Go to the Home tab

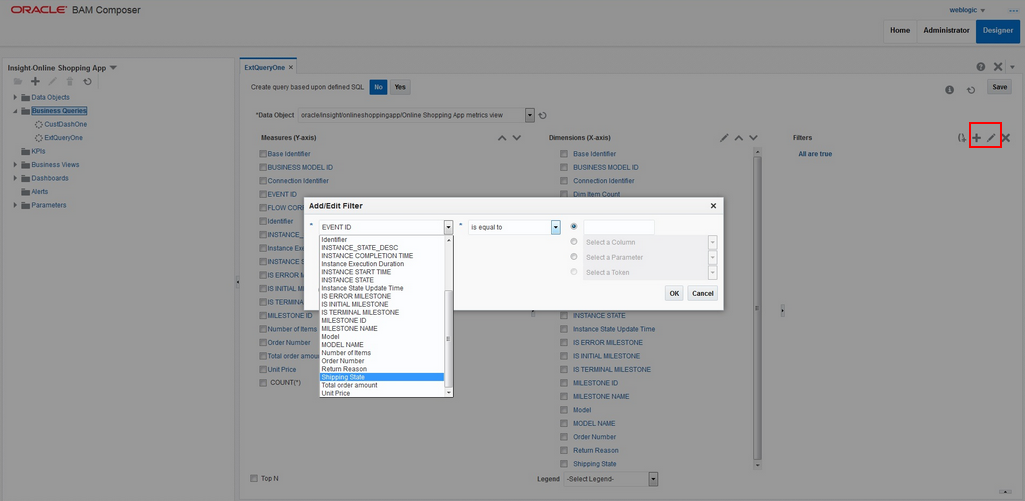[900, 31]
